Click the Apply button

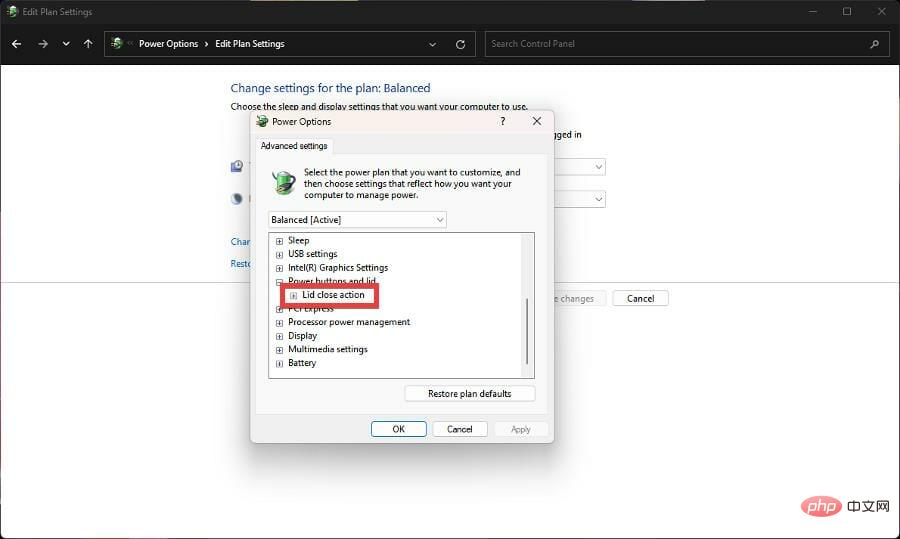pos(521,429)
